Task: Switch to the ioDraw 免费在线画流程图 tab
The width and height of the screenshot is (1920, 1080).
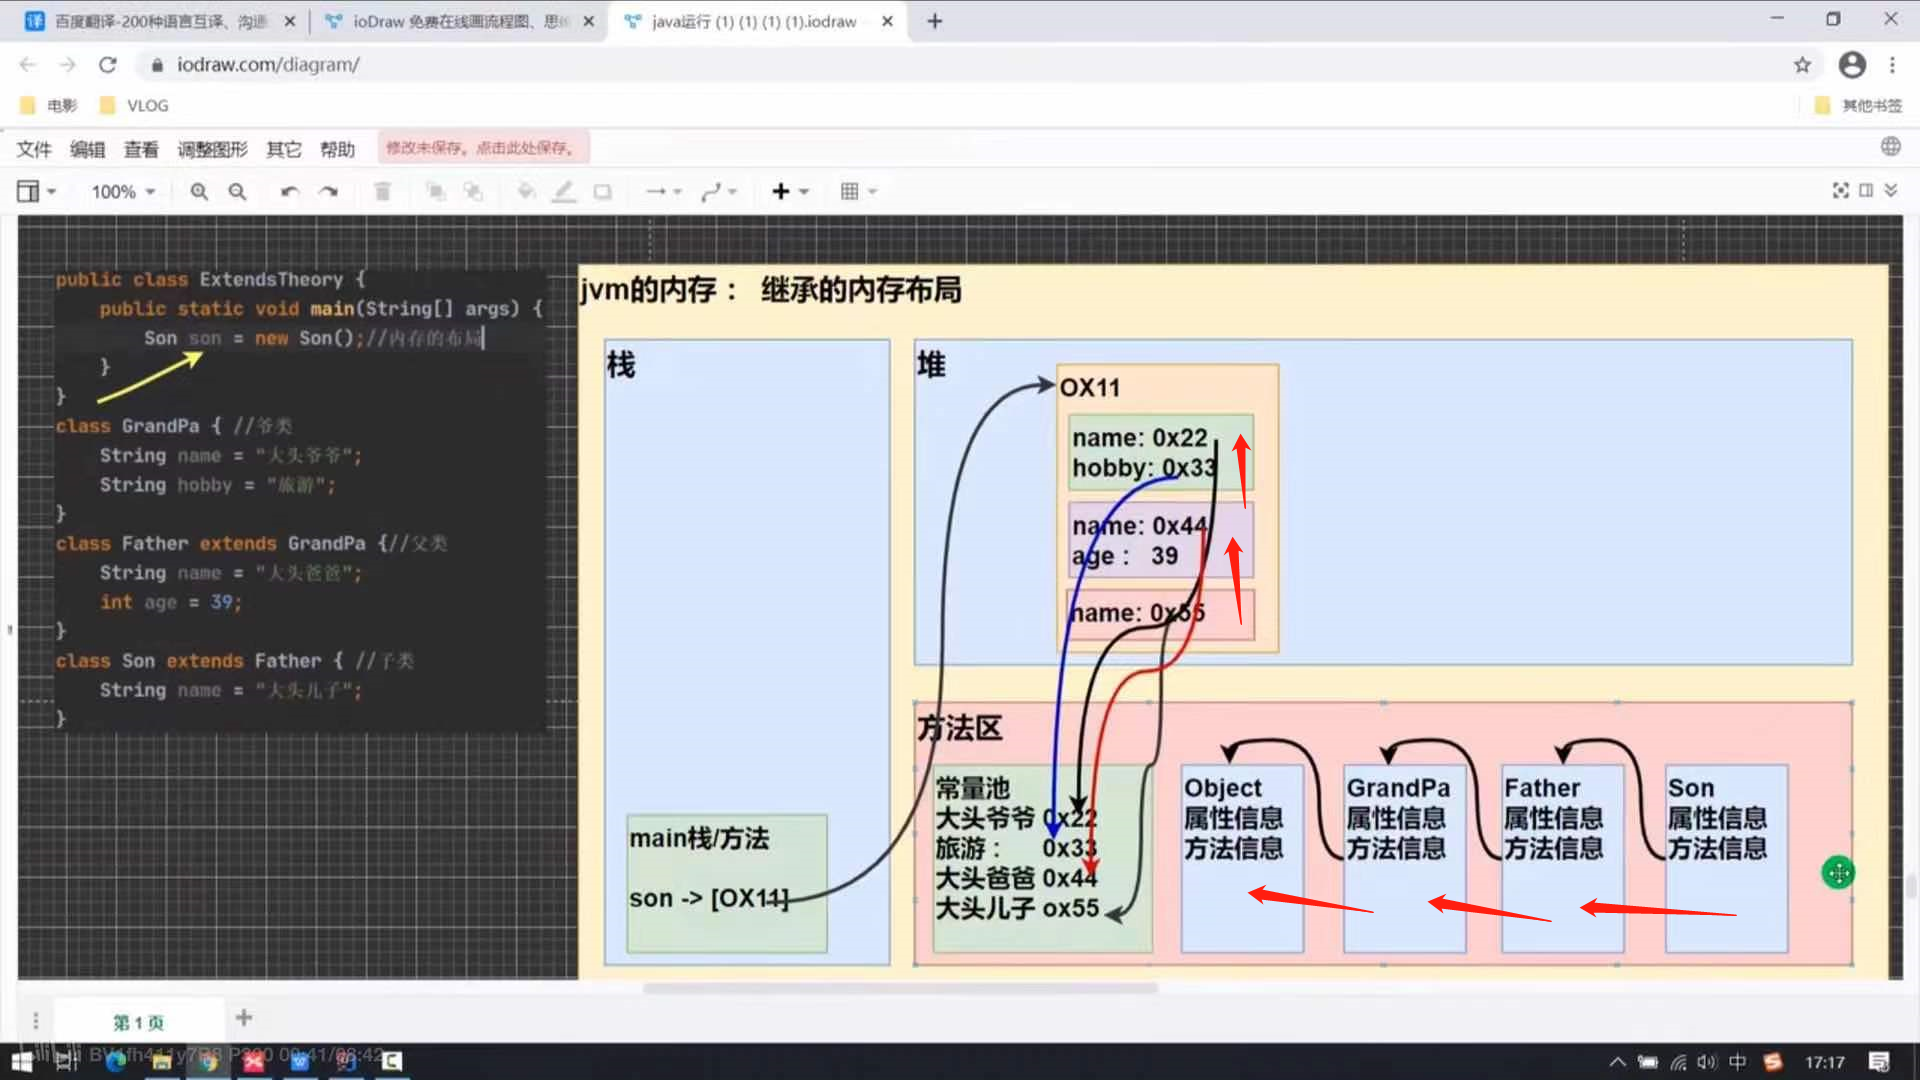Action: coord(458,21)
